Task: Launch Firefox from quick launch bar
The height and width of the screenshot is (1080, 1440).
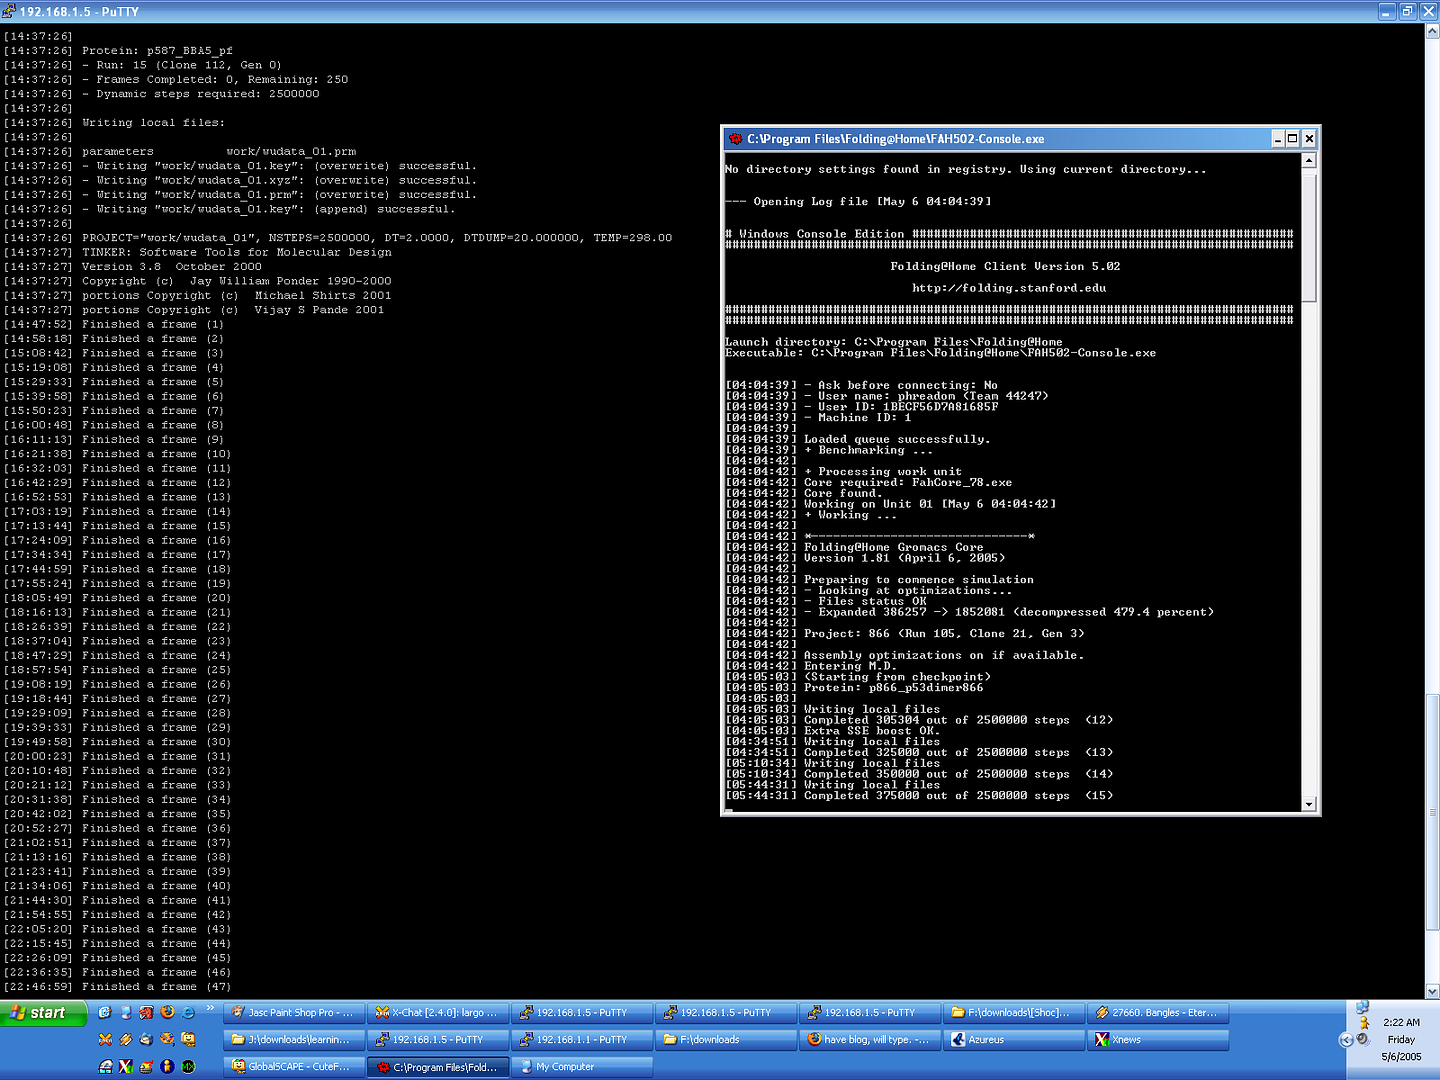Action: [x=167, y=1012]
